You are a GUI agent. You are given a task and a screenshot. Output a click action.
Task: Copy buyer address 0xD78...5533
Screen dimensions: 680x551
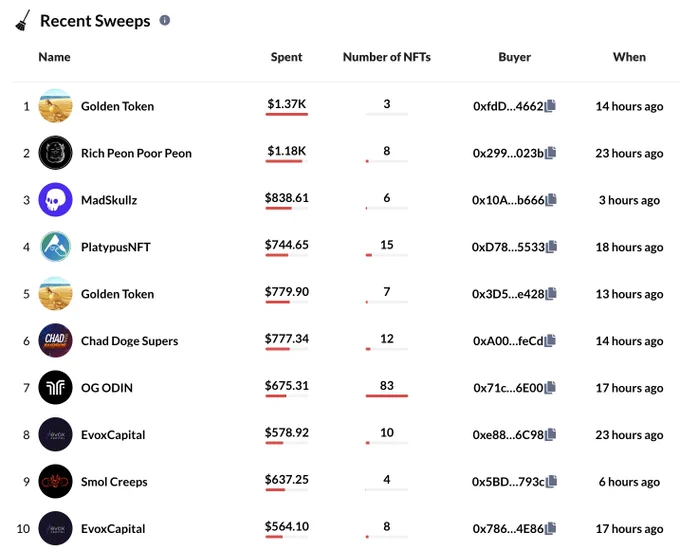point(551,247)
